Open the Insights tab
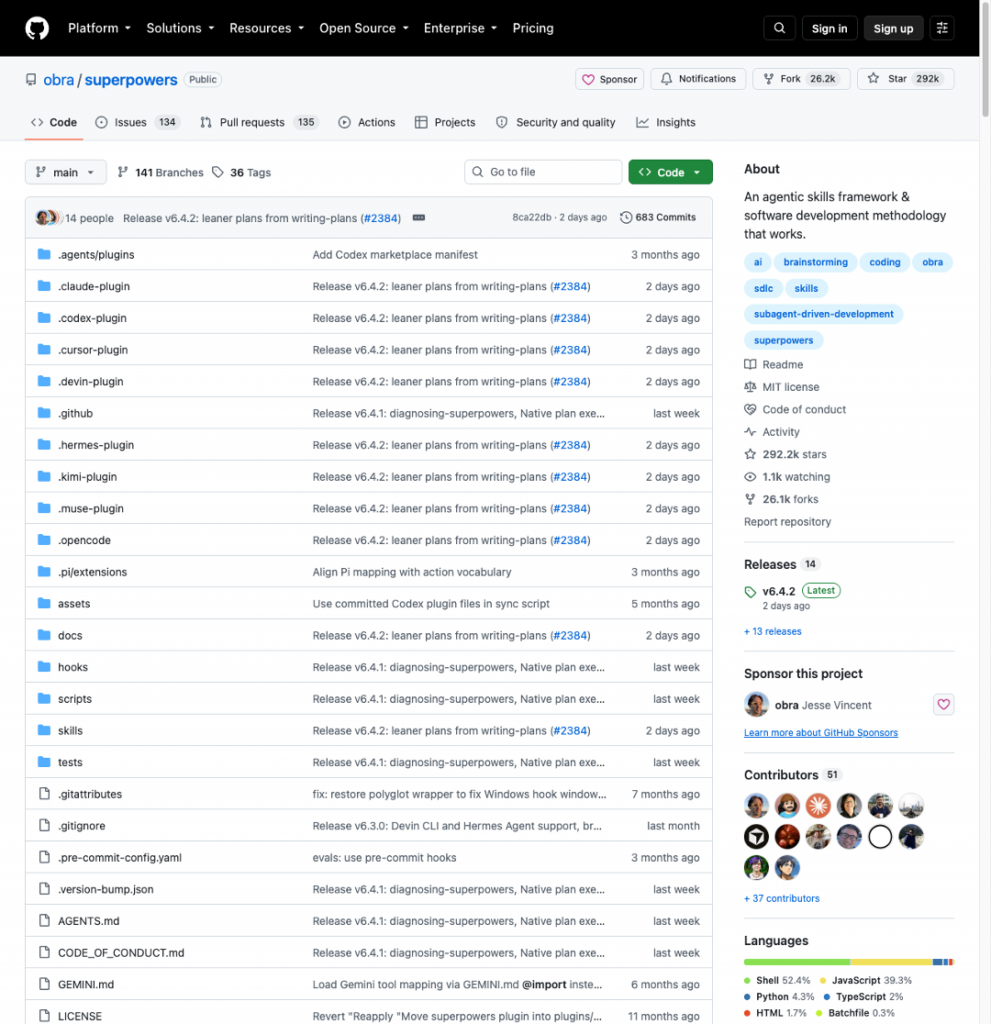This screenshot has height=1024, width=991. coord(666,122)
